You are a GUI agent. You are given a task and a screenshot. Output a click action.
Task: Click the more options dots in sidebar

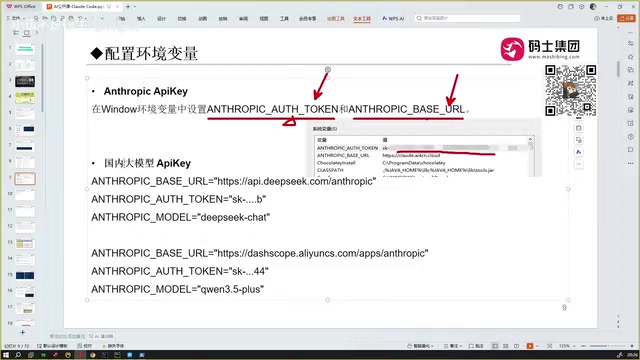coord(631,163)
